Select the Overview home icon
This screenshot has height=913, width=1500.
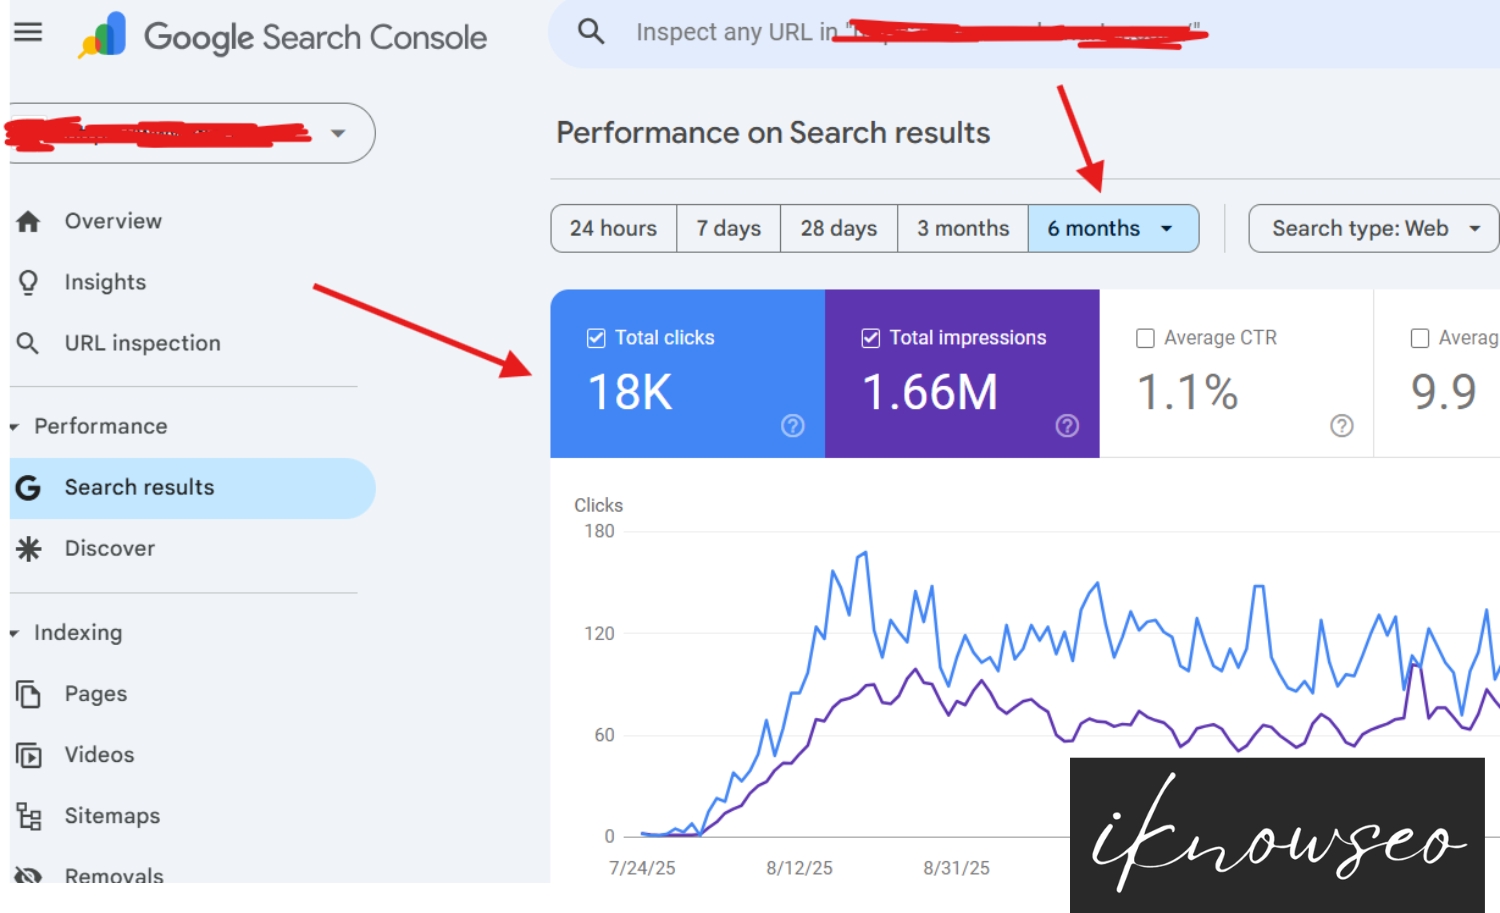(x=29, y=221)
